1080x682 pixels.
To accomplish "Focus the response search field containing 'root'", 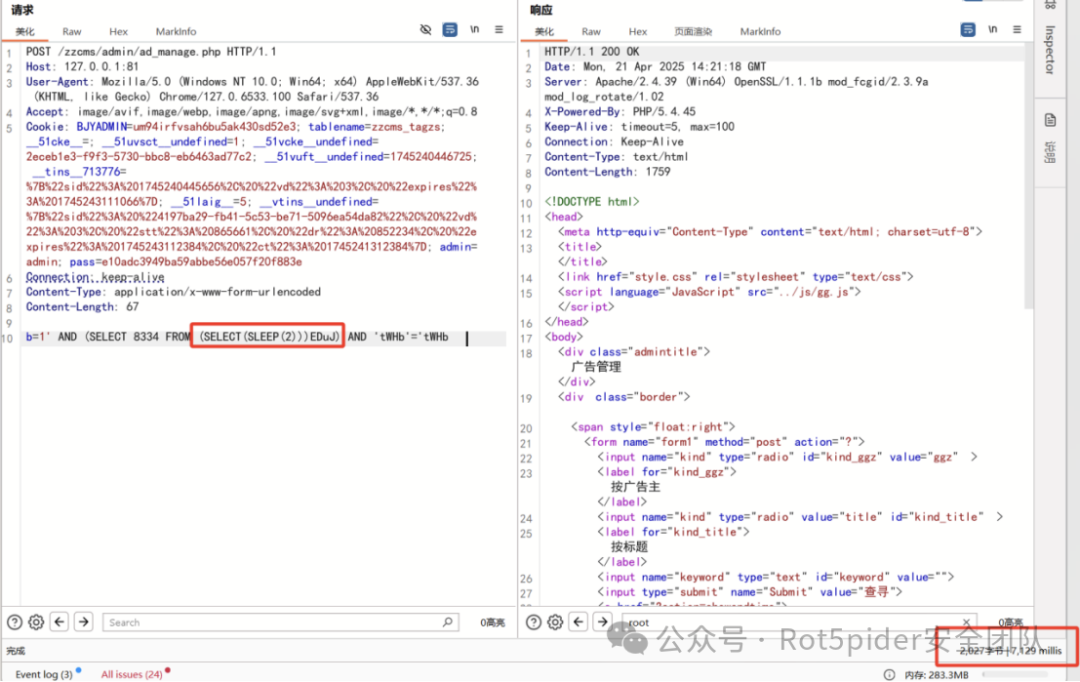I will tap(799, 622).
